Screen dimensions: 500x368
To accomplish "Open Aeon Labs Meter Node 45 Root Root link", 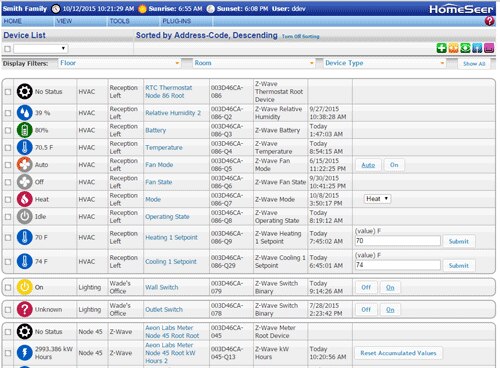I will pyautogui.click(x=172, y=332).
